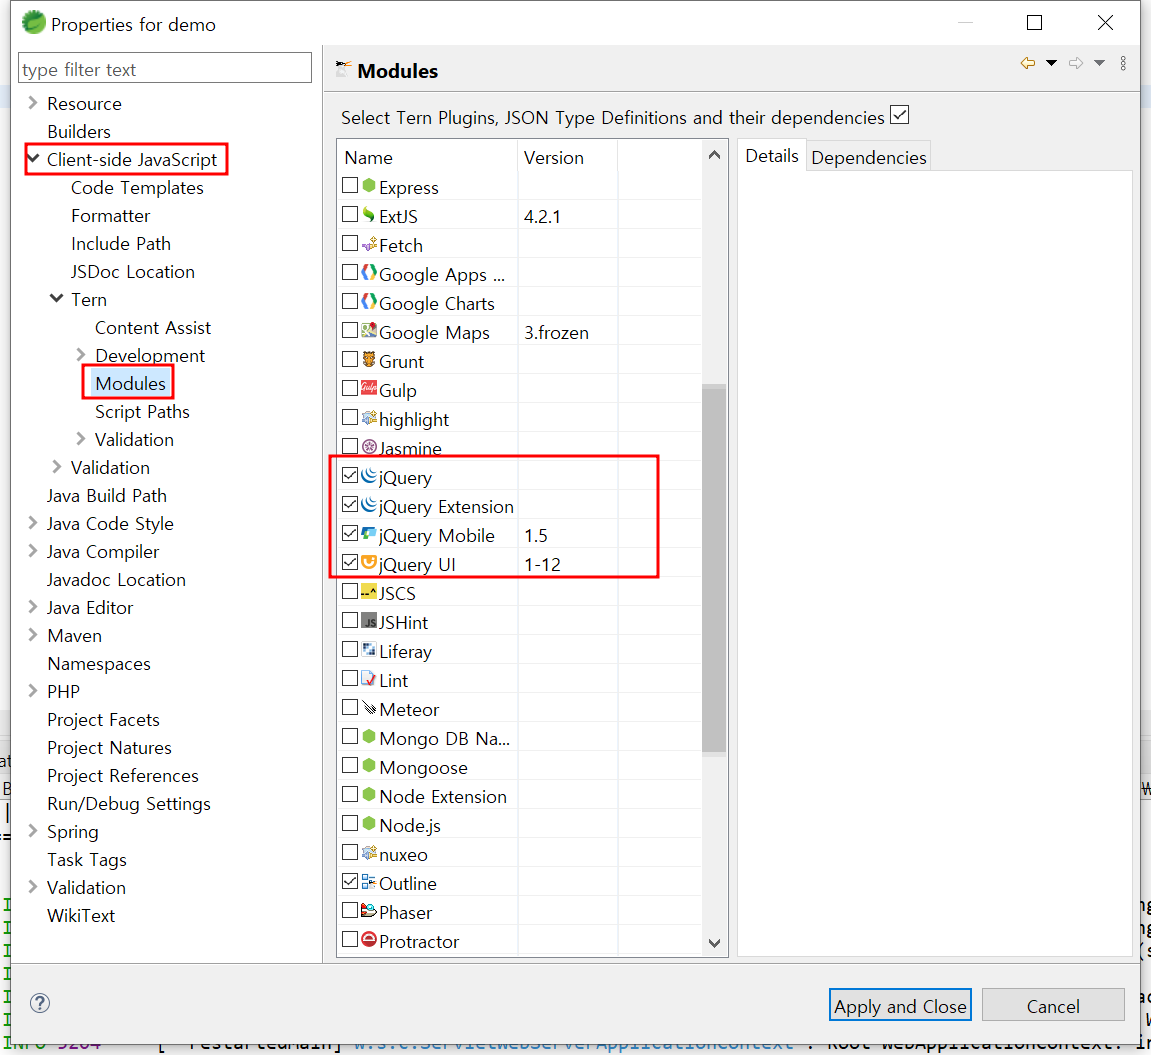
Task: Select Java Build Path in the tree
Action: click(106, 496)
